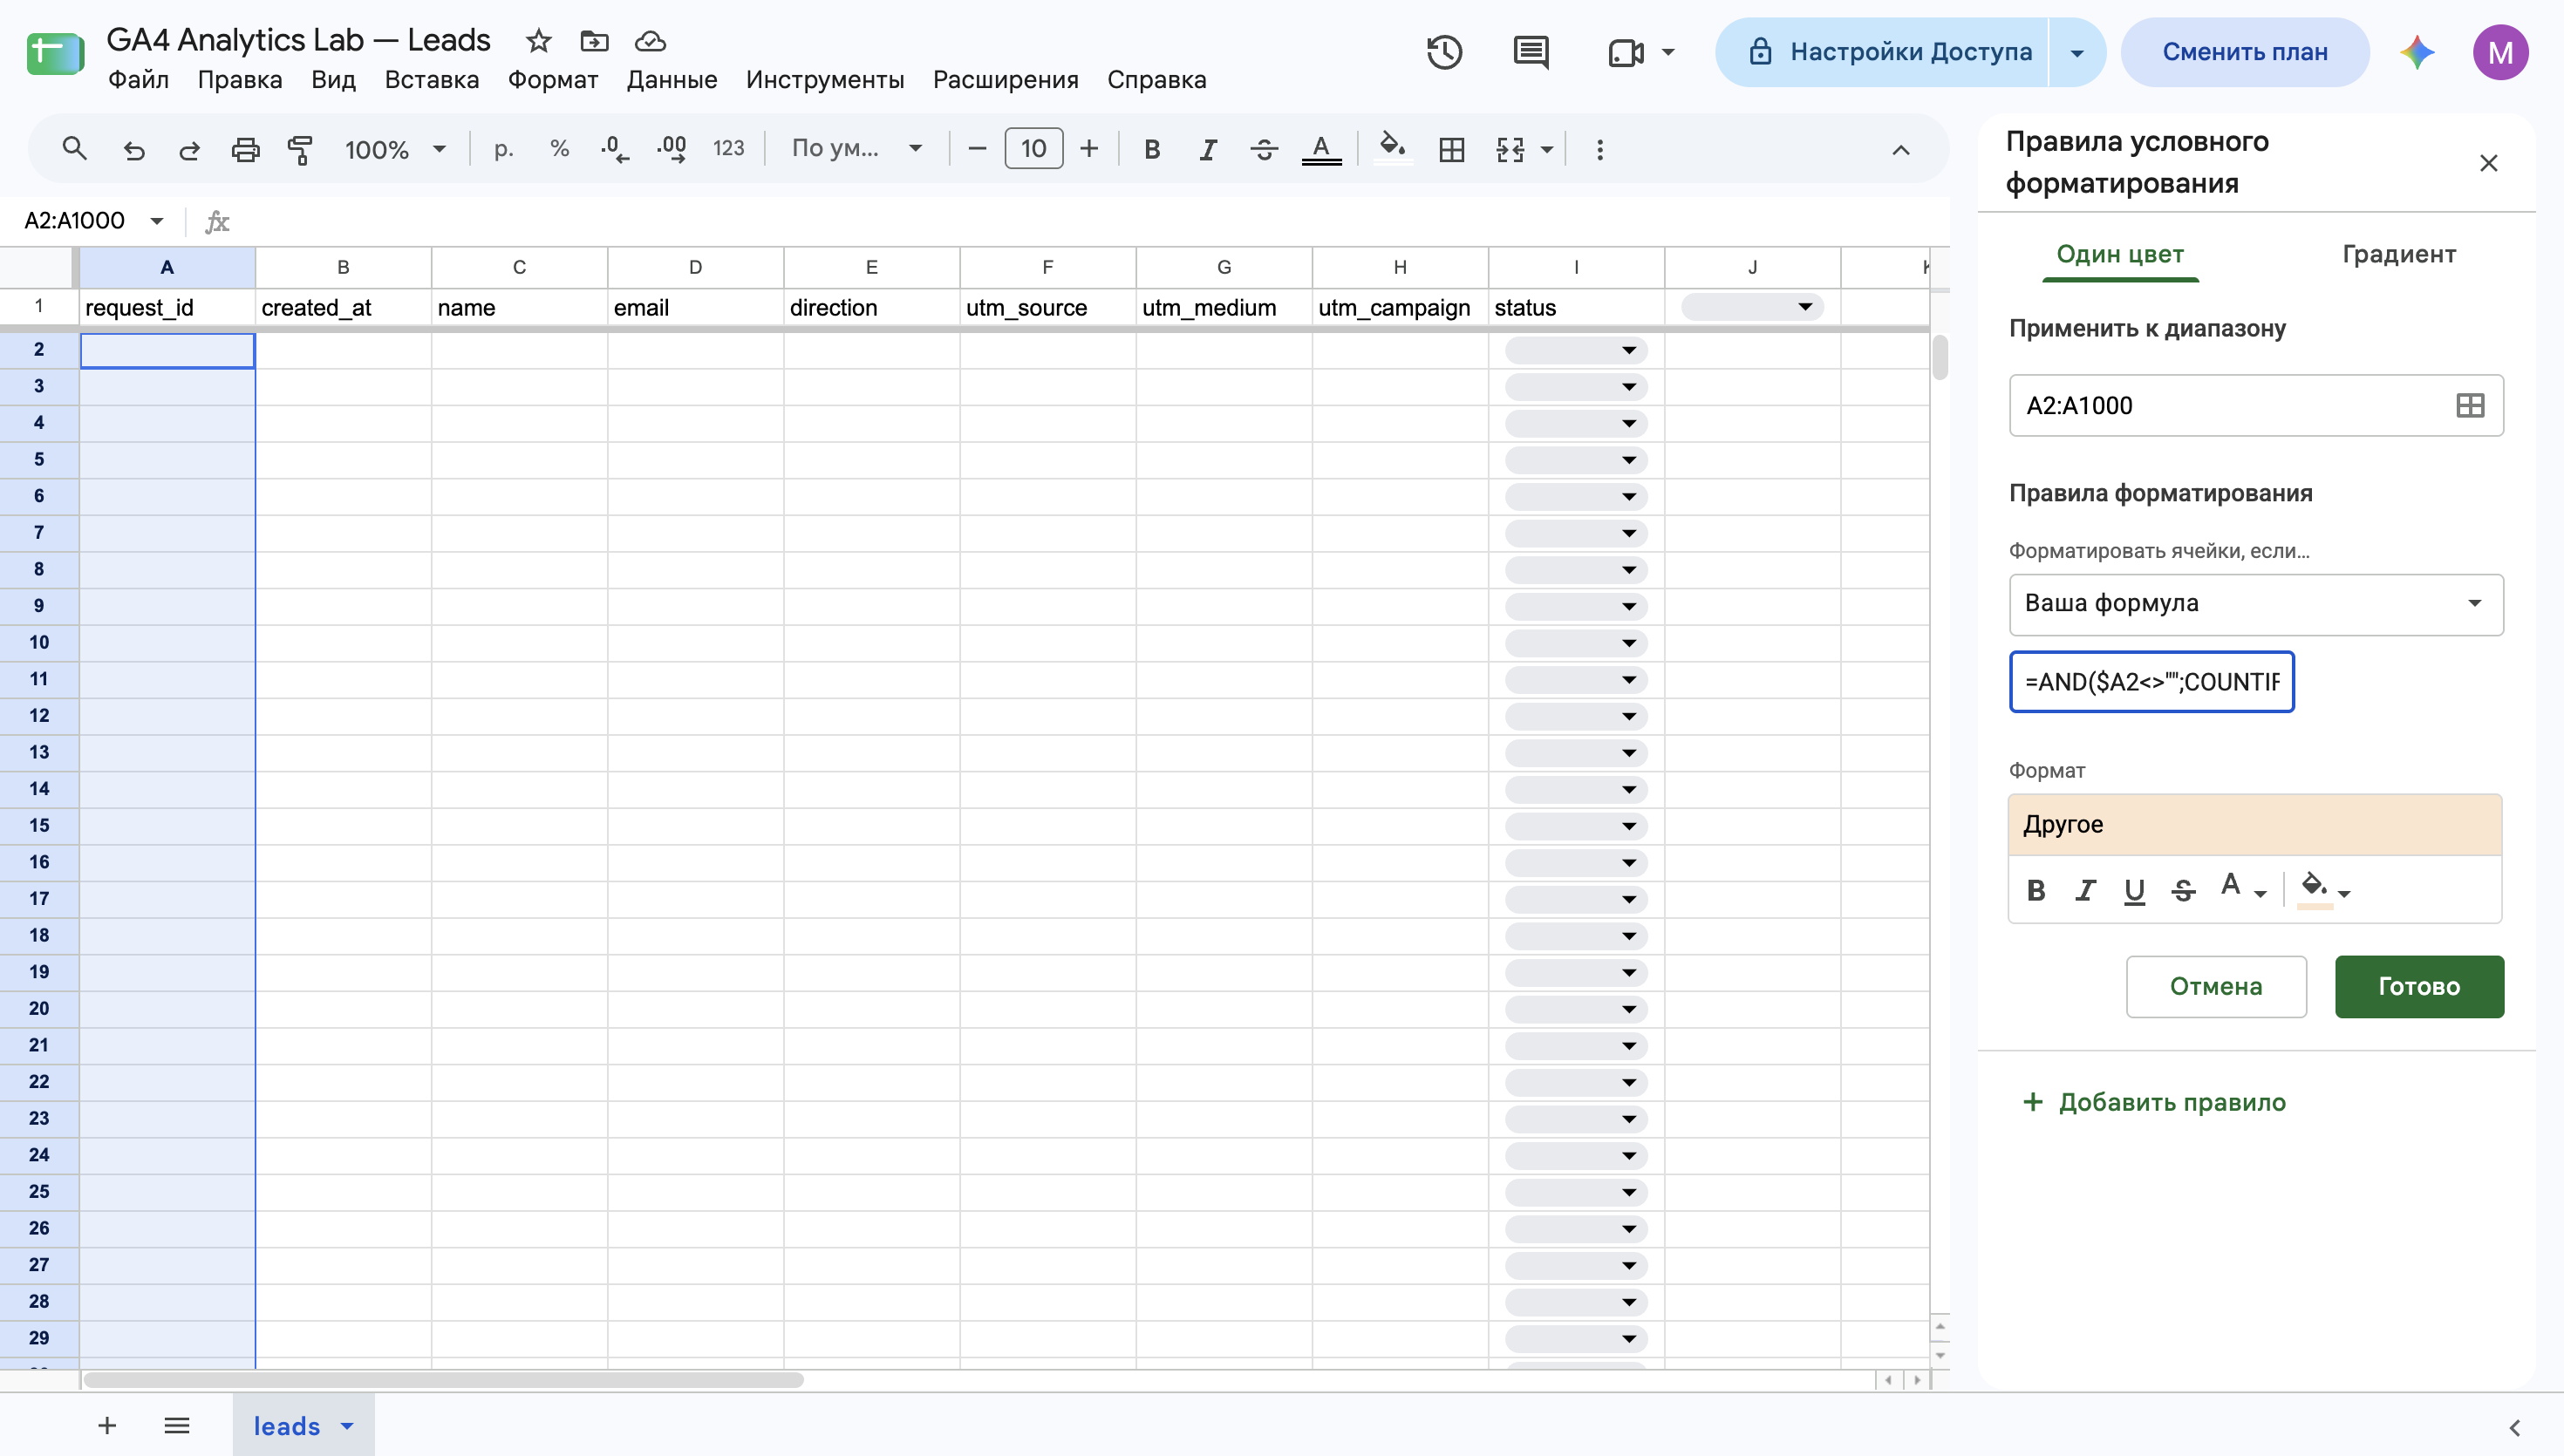Print the spreadsheet
Viewport: 2564px width, 1456px height.
pos(245,150)
